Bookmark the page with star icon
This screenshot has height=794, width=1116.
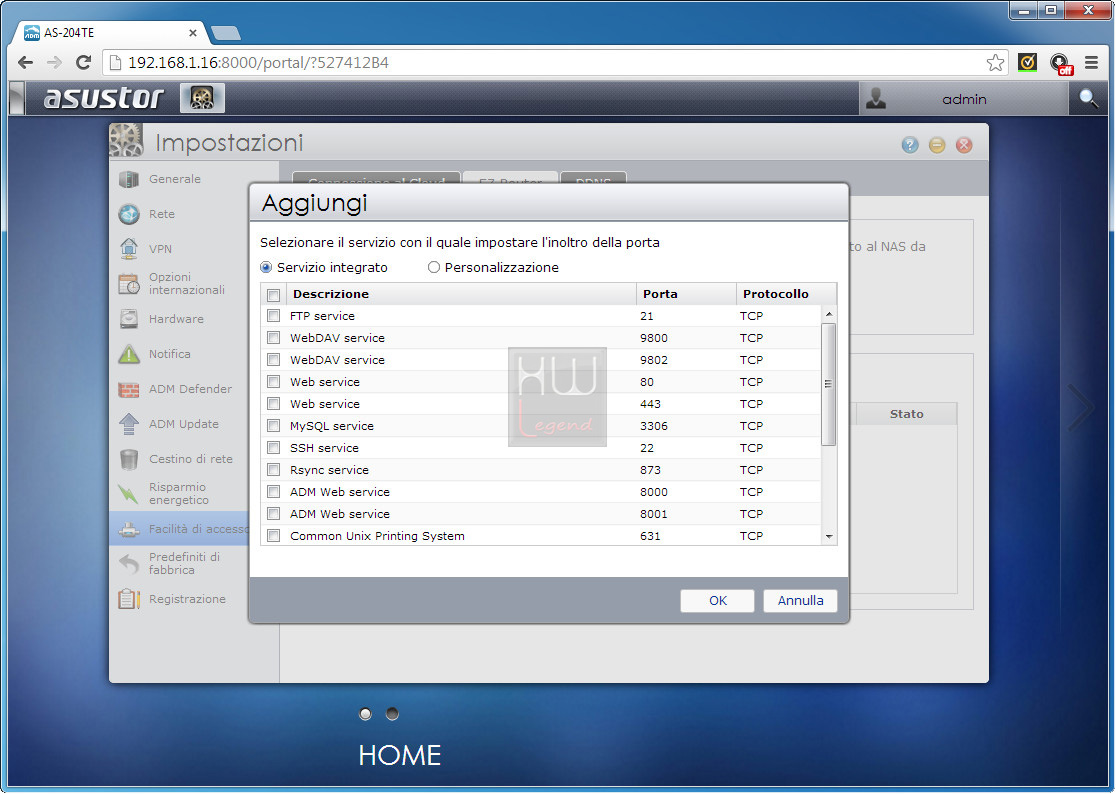[x=995, y=63]
